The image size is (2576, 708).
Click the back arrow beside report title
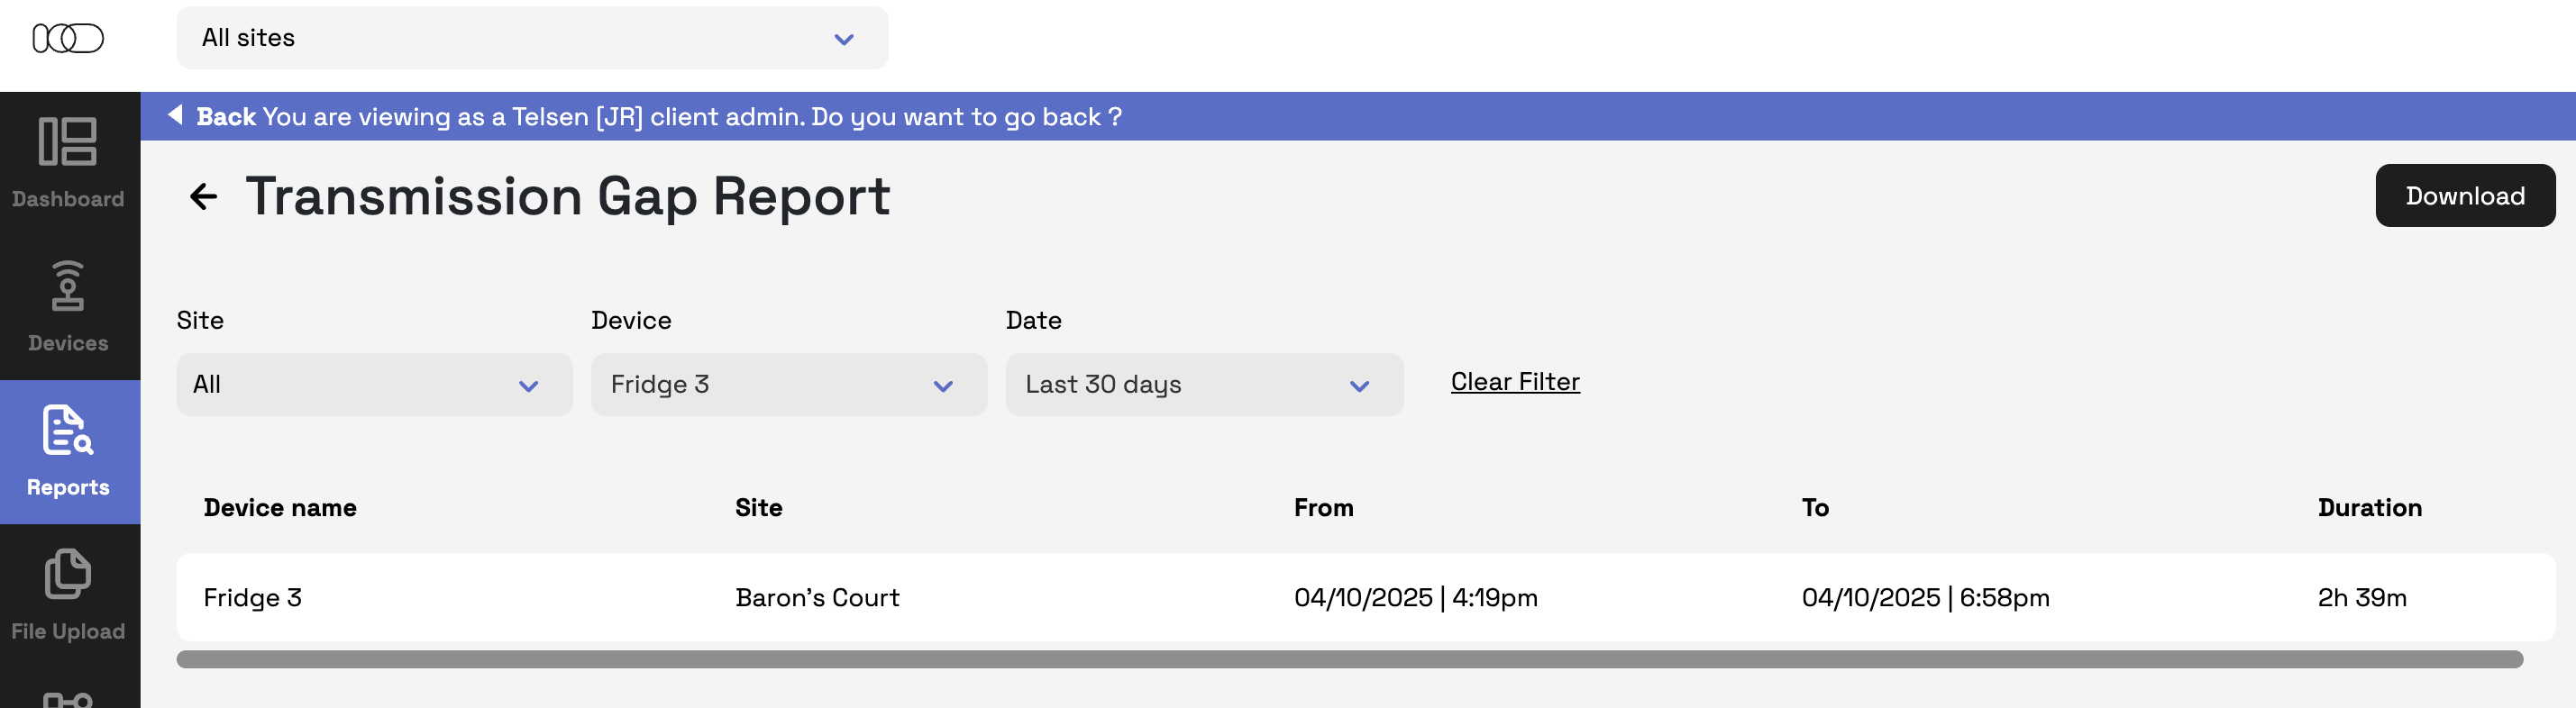[203, 197]
